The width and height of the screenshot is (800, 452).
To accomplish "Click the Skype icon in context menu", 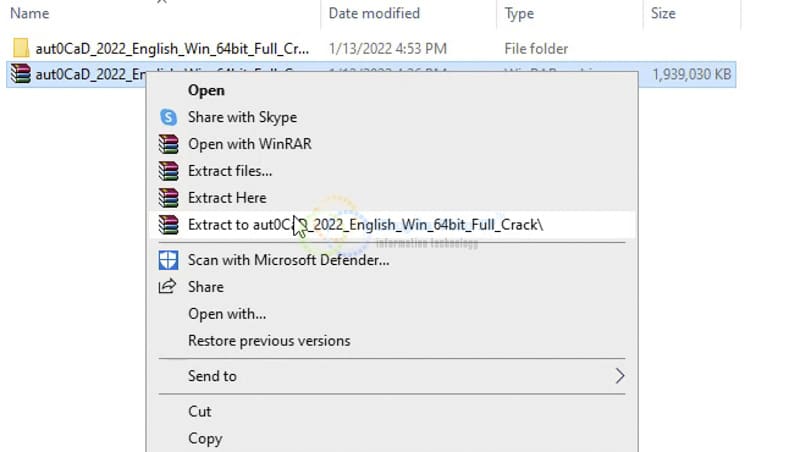I will pos(168,117).
